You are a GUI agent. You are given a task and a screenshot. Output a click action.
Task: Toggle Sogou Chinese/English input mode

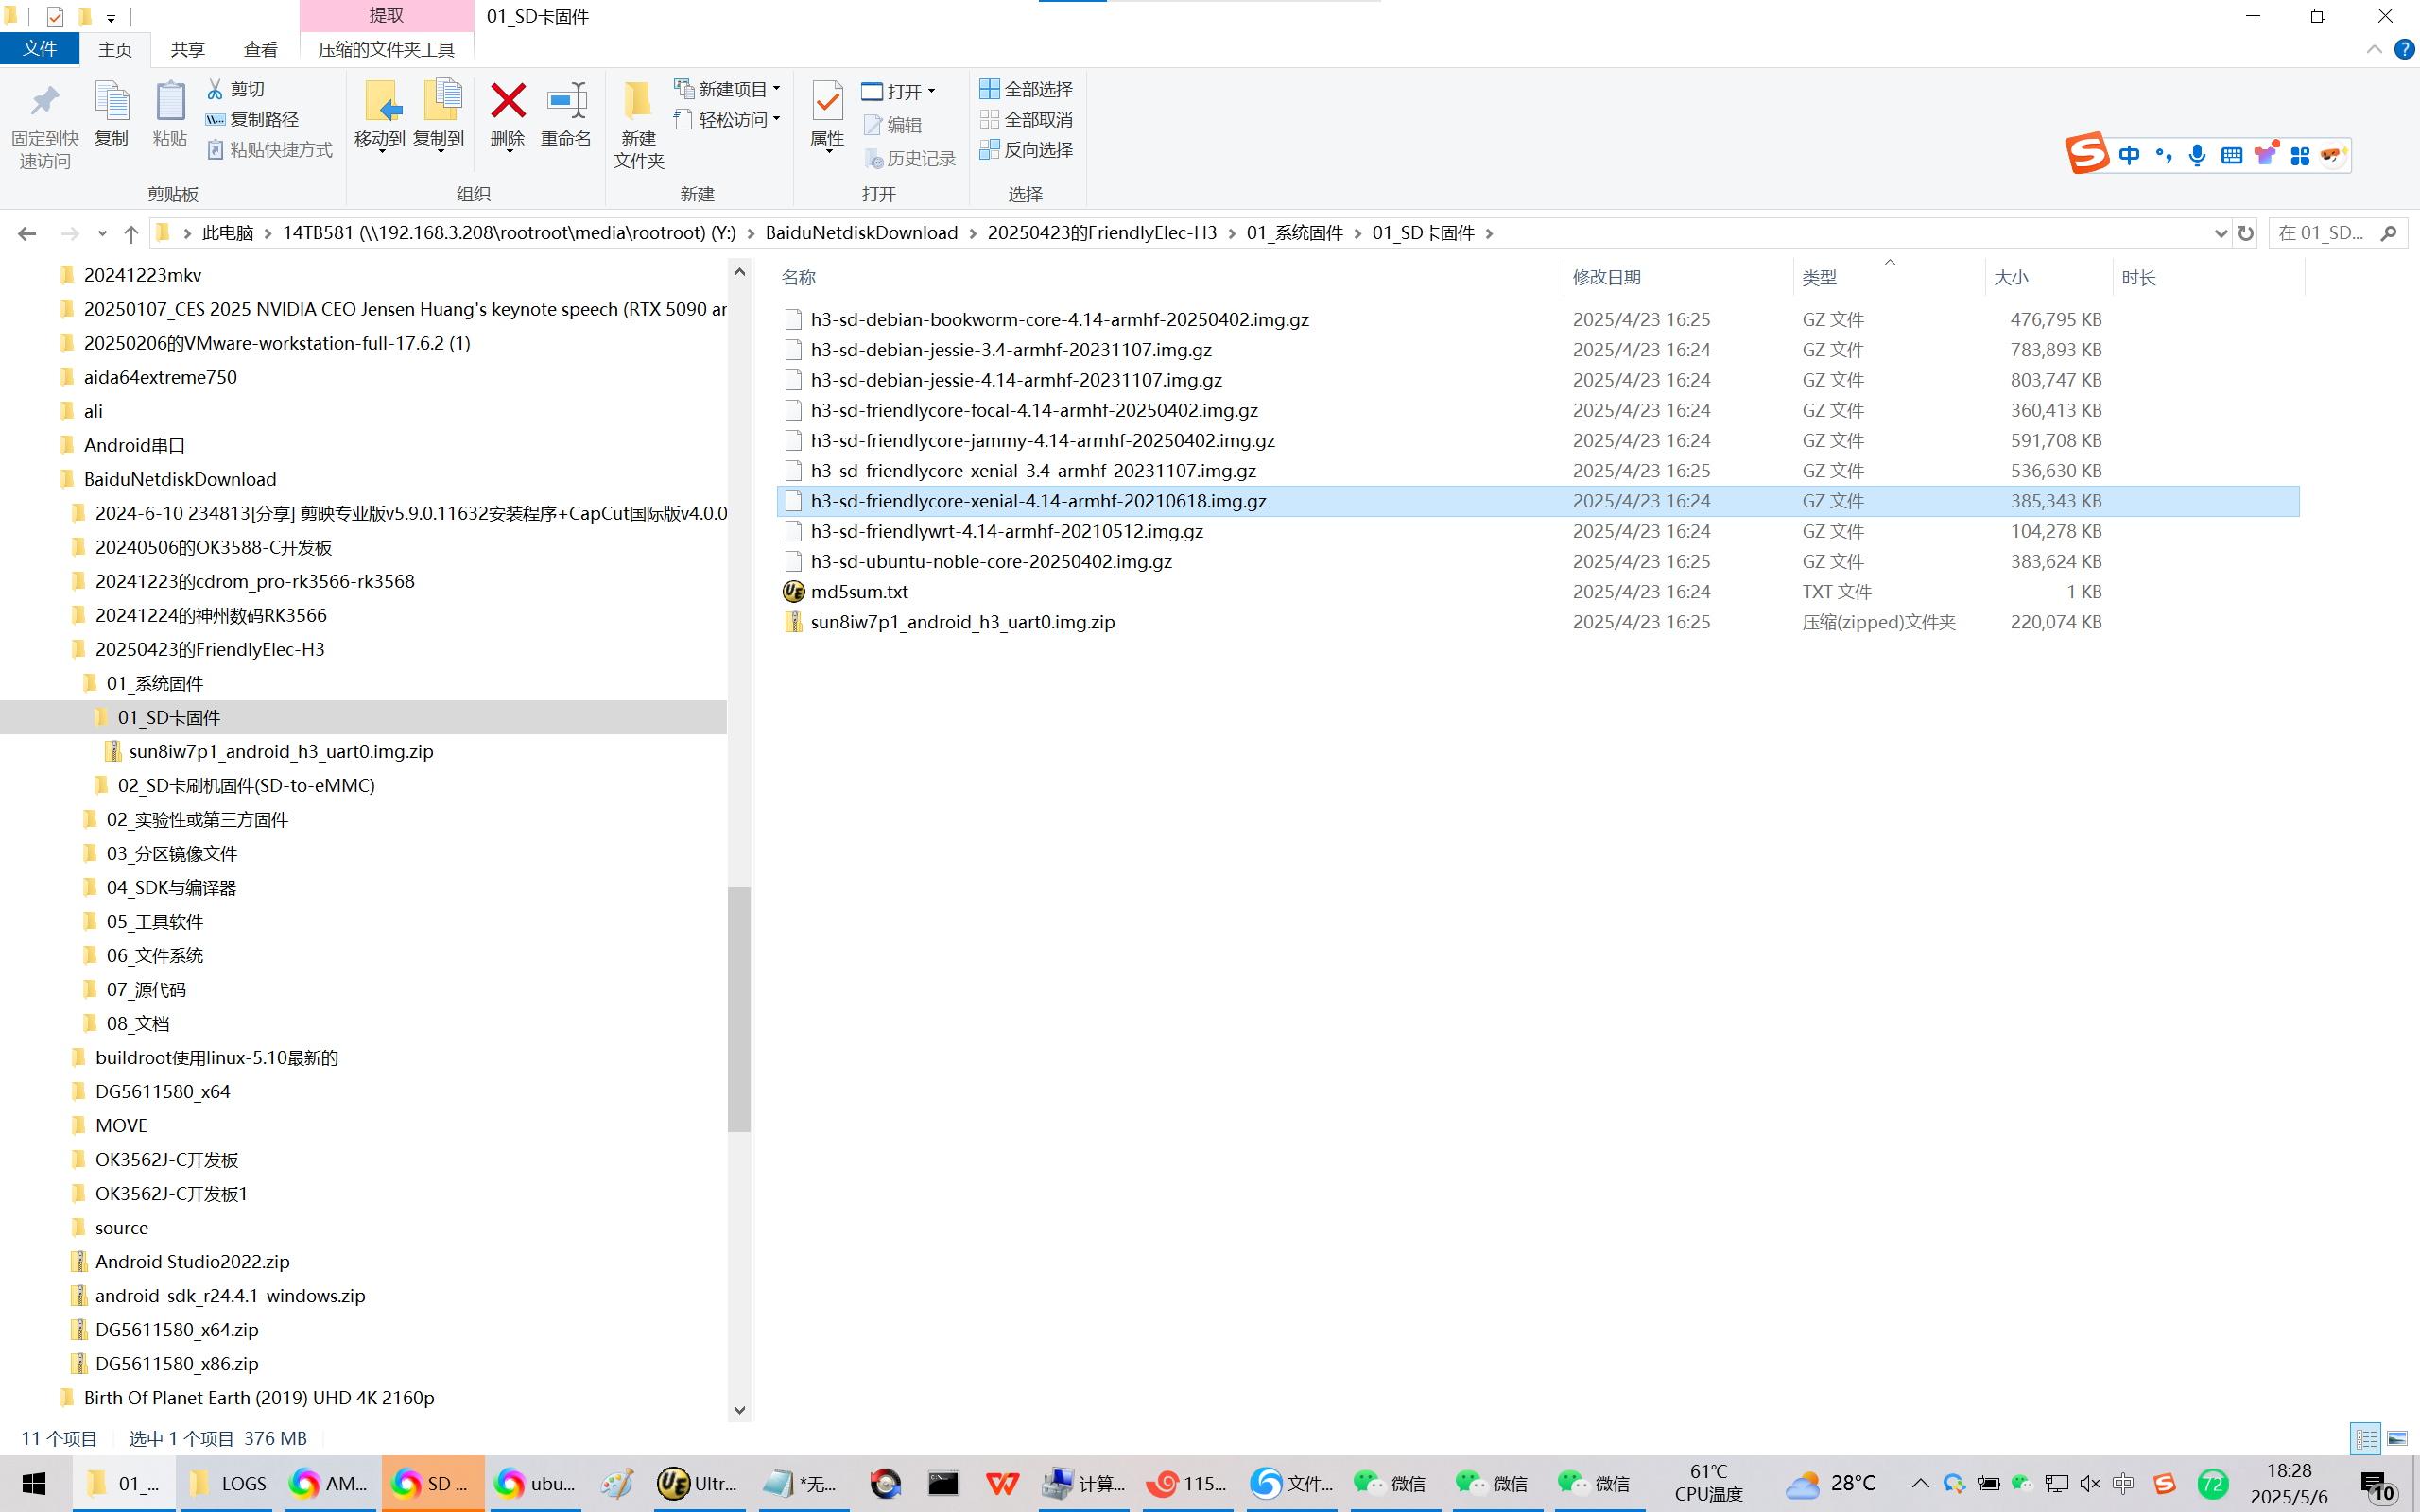pos(2129,155)
